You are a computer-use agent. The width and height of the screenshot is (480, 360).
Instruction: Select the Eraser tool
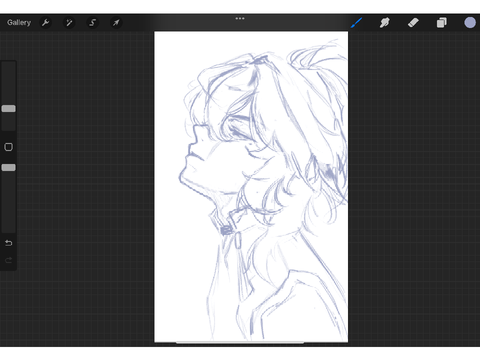tap(413, 23)
